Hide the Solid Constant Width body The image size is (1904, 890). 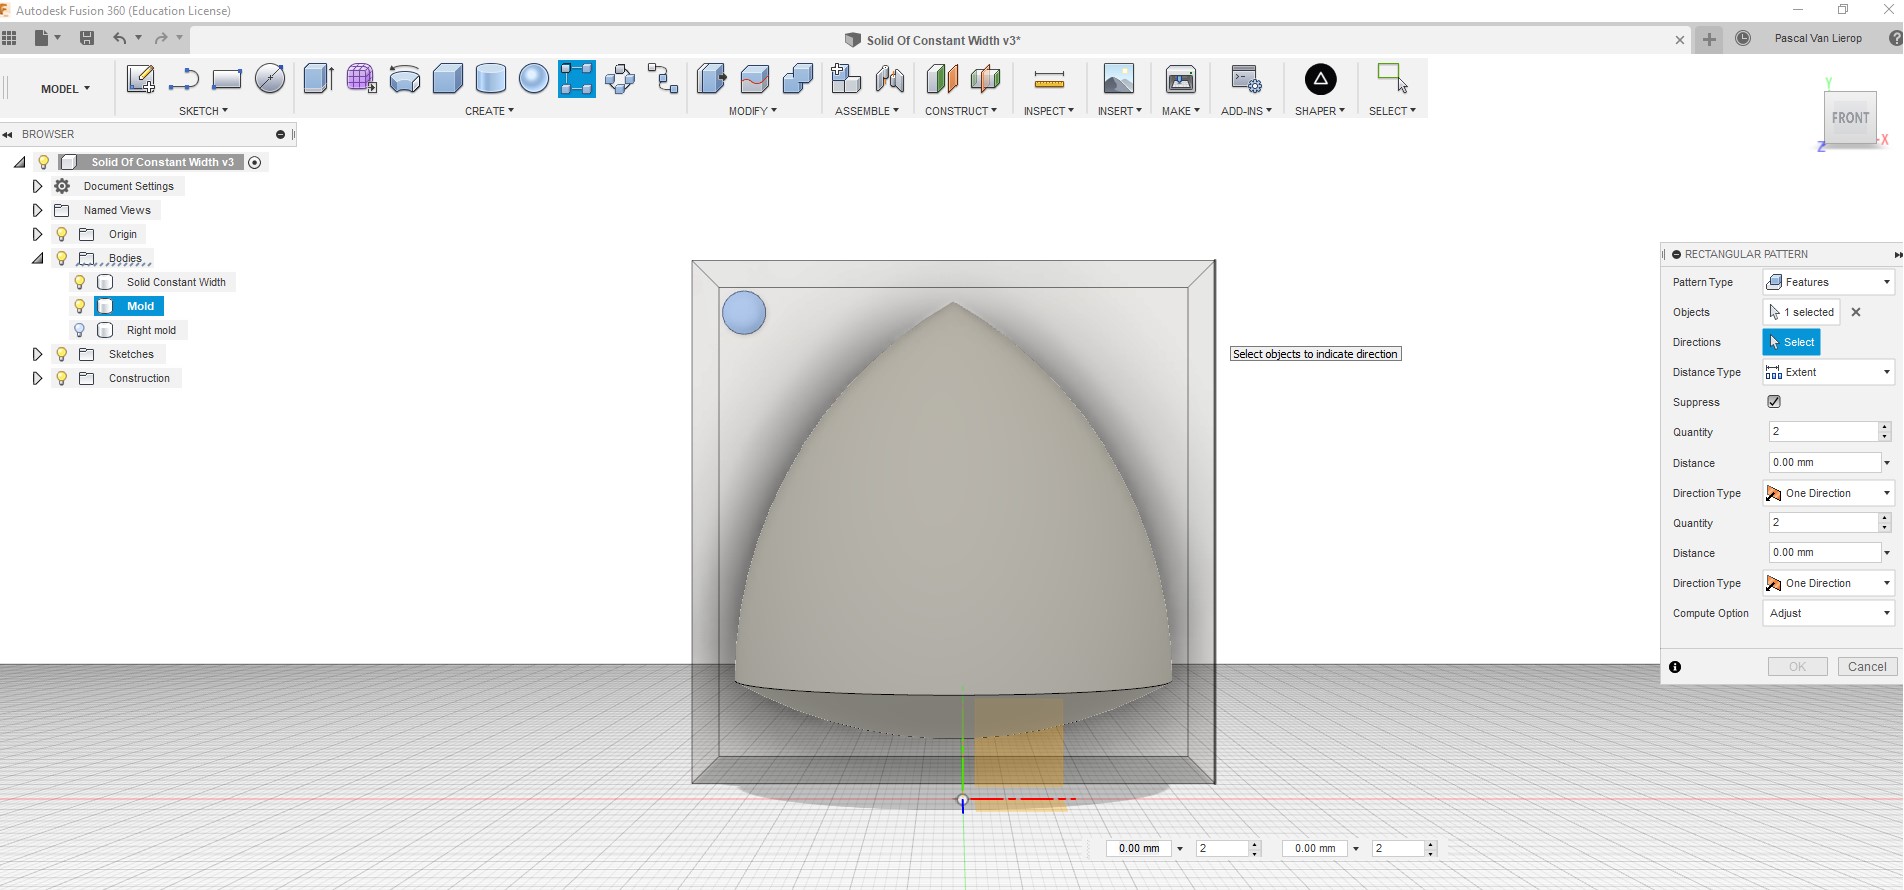80,282
